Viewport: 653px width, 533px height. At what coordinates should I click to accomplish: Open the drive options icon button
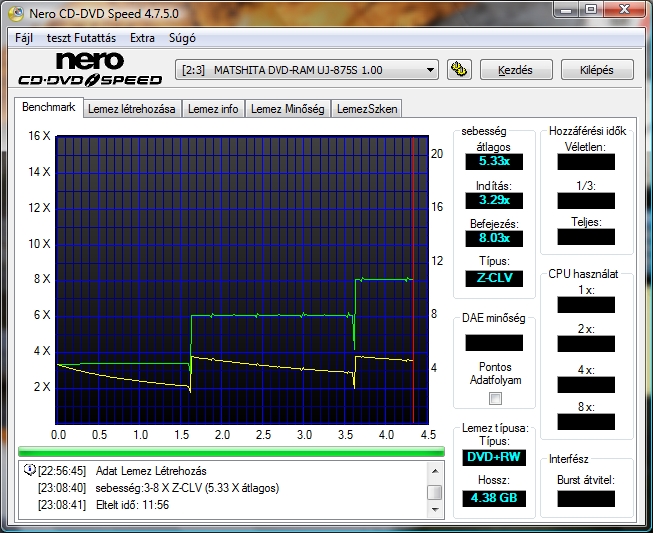click(459, 69)
